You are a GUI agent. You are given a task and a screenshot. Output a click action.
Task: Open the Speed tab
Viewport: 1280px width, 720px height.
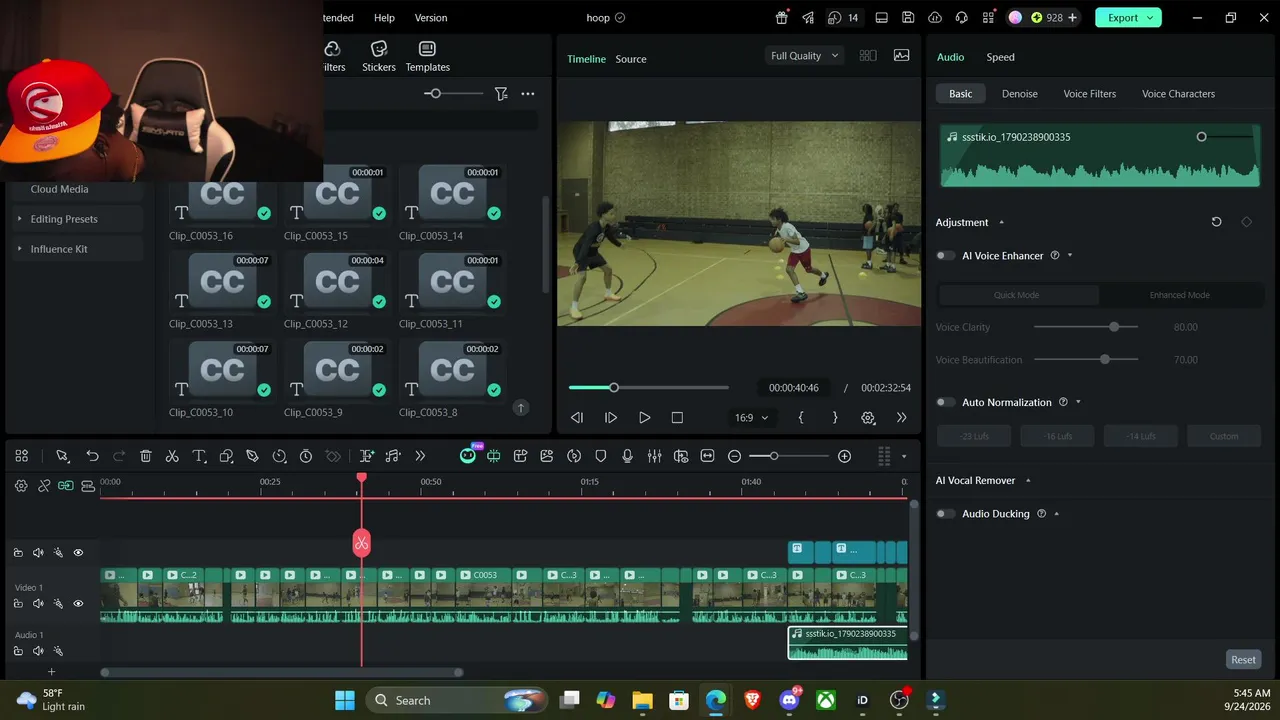1000,57
